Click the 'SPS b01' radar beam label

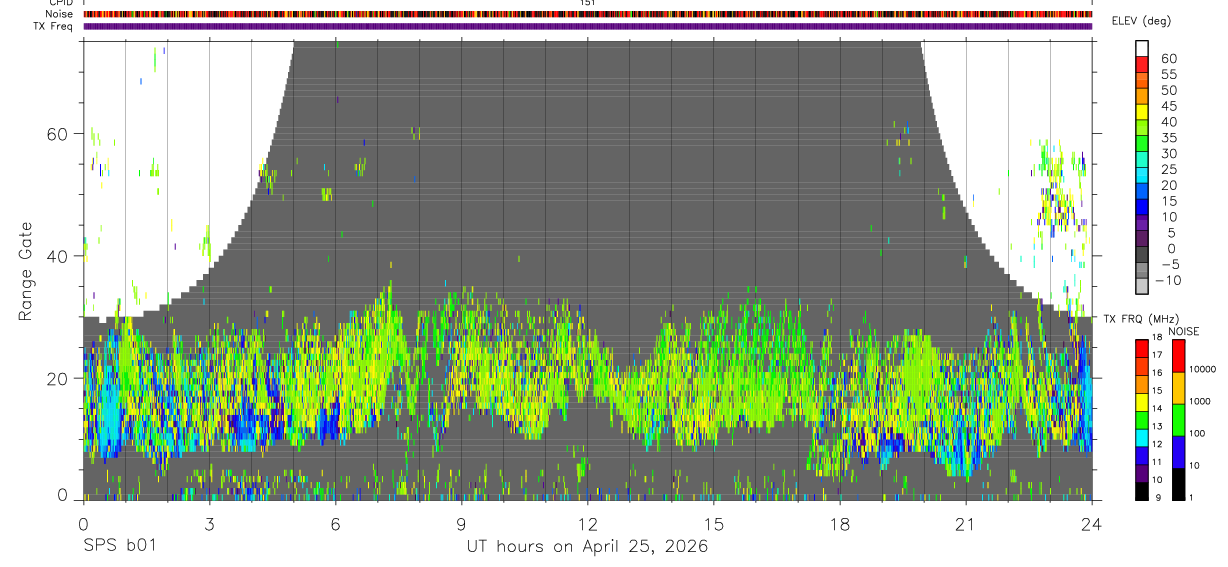point(119,547)
